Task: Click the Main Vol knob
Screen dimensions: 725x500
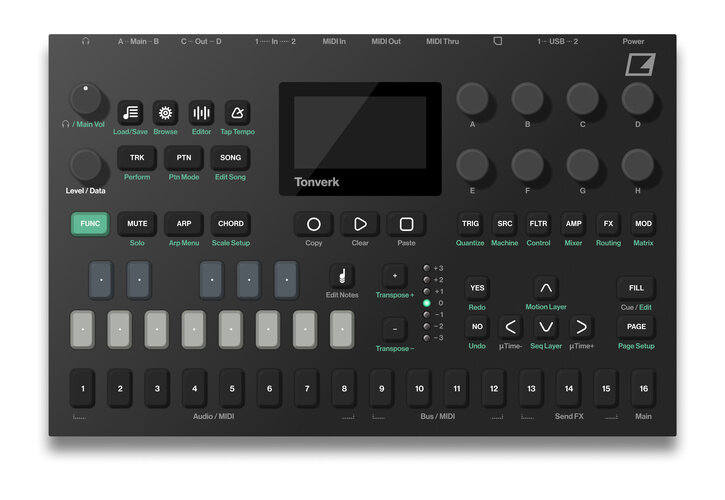Action: pyautogui.click(x=86, y=99)
